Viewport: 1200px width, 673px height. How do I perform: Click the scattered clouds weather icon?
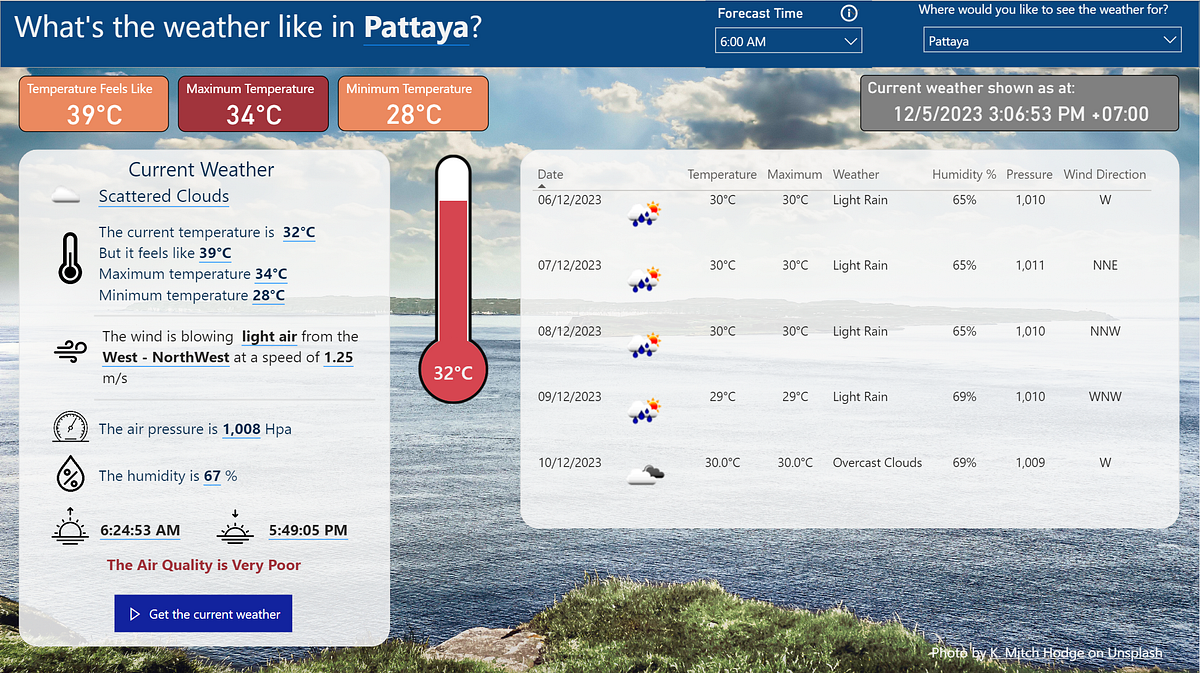66,193
